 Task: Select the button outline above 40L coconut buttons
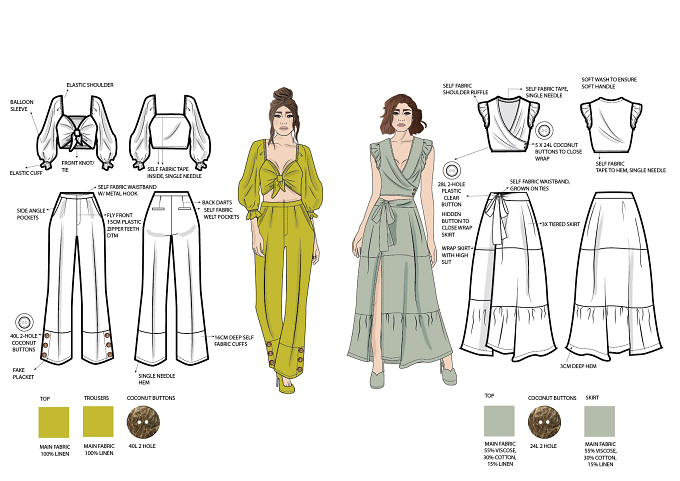pyautogui.click(x=24, y=323)
